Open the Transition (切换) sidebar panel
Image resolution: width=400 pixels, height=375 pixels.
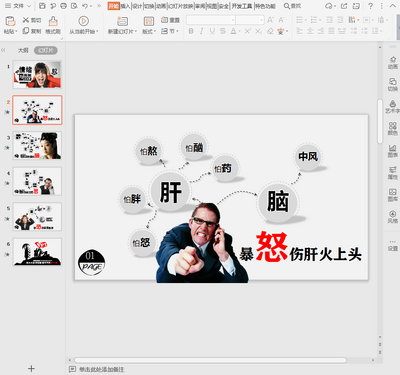pos(393,84)
